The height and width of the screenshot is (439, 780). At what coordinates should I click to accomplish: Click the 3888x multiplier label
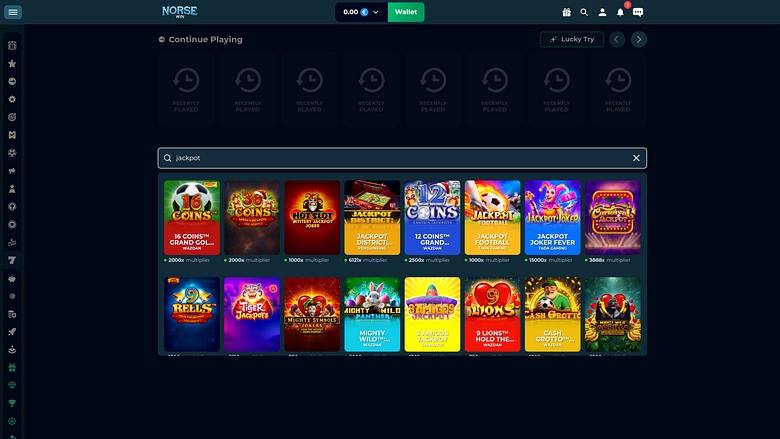pyautogui.click(x=609, y=260)
